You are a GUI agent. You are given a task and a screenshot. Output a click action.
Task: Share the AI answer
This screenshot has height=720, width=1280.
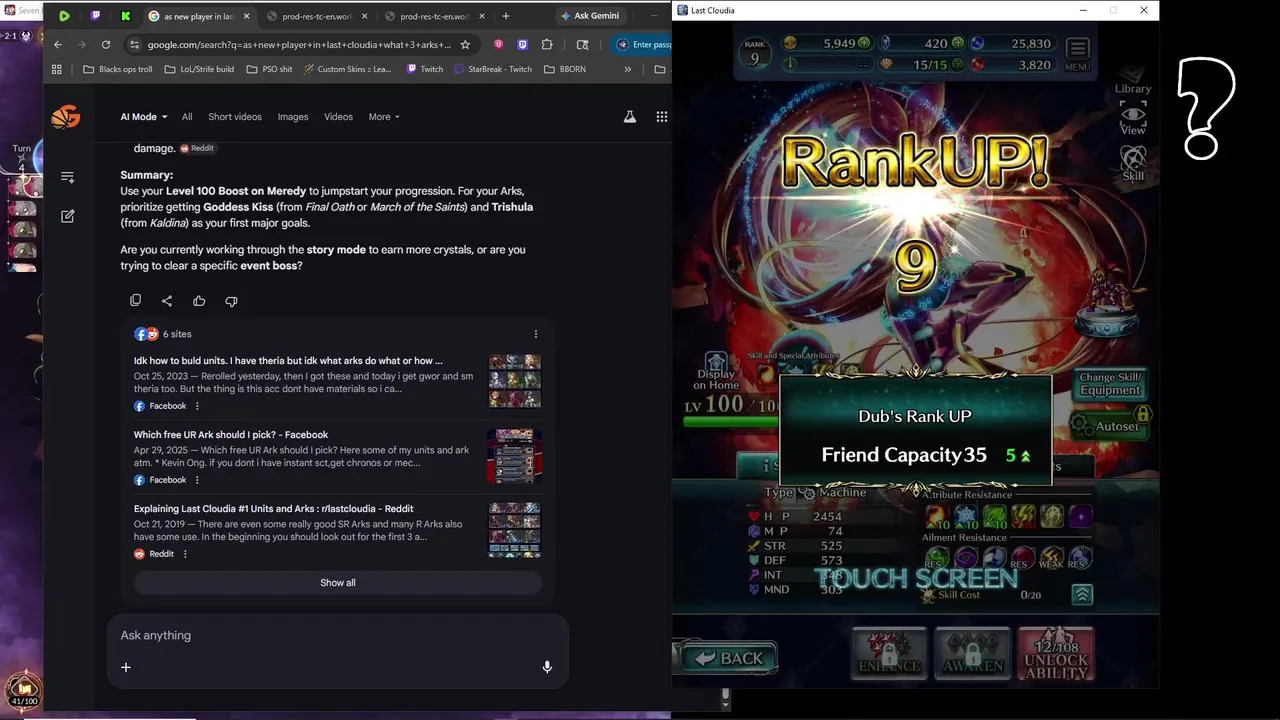click(167, 300)
